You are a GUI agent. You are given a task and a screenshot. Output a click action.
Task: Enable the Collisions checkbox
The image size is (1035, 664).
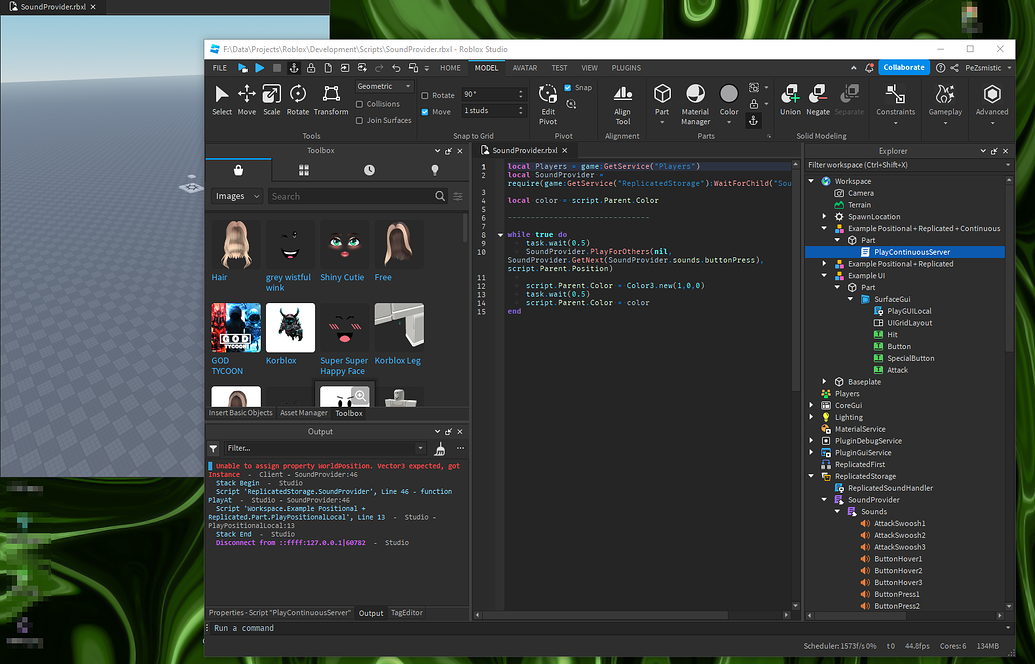click(x=359, y=104)
